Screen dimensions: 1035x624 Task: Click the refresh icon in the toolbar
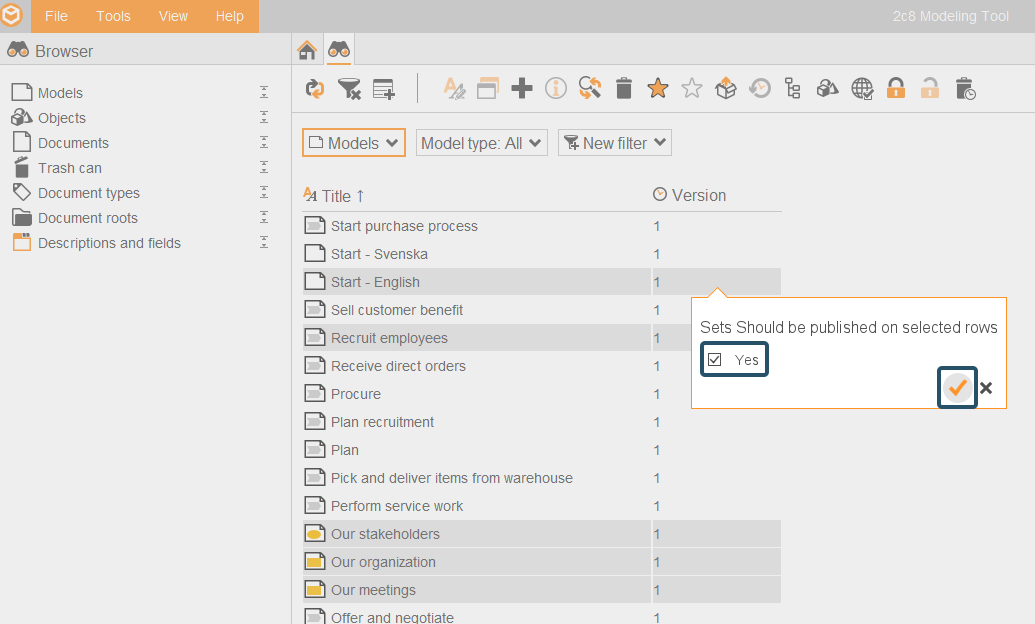pos(315,88)
